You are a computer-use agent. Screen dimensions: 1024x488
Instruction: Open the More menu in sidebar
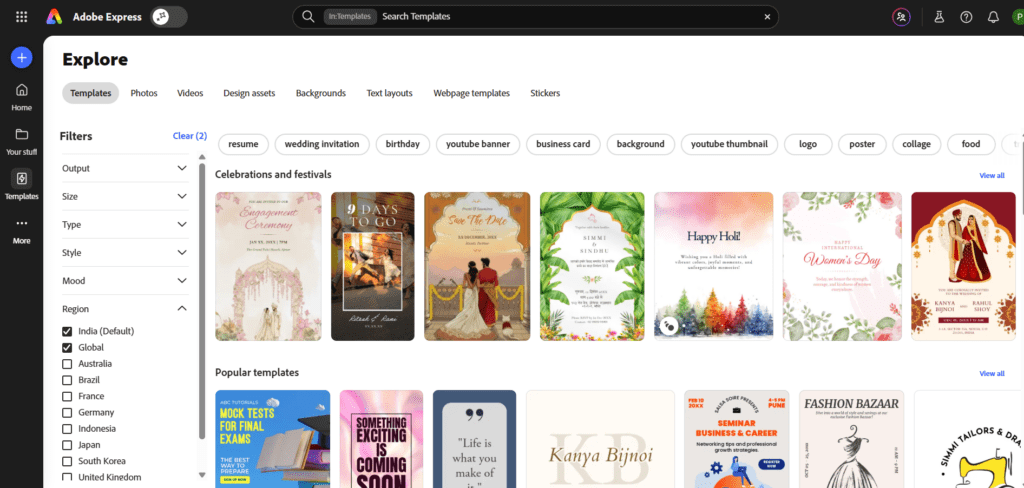tap(21, 230)
